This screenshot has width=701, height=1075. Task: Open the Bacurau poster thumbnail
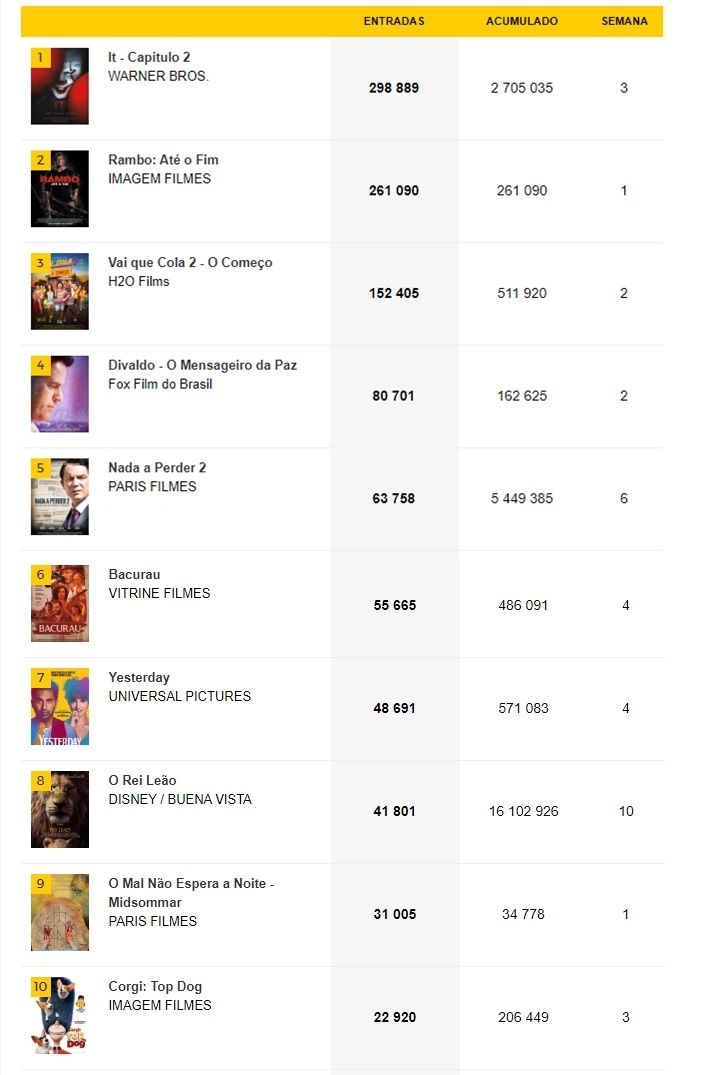(x=60, y=603)
